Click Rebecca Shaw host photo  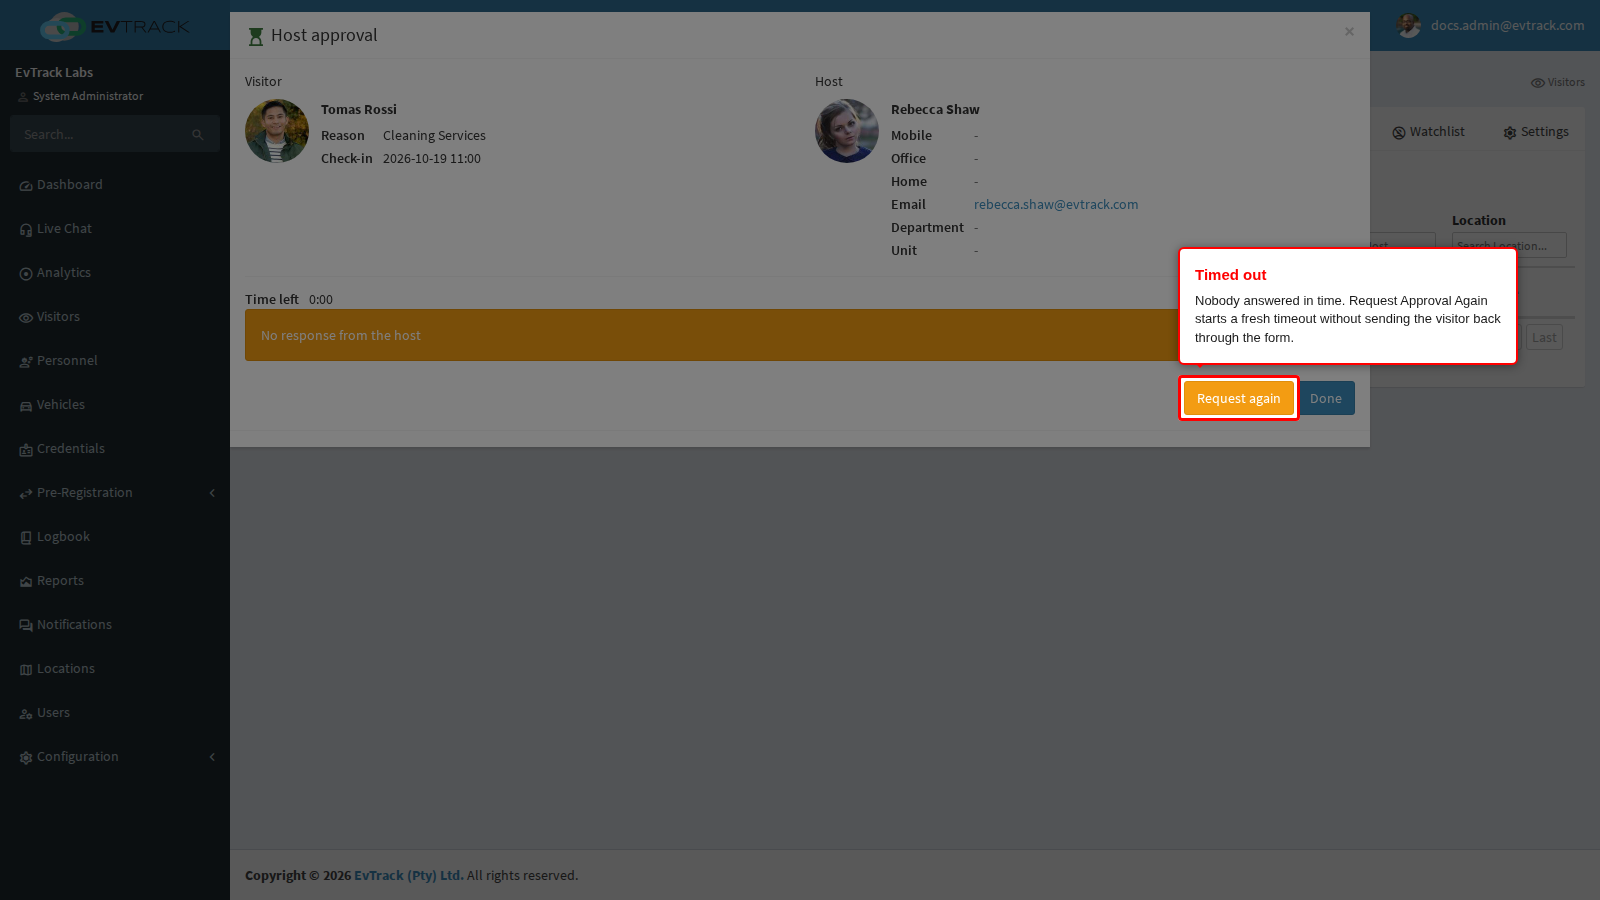click(847, 131)
